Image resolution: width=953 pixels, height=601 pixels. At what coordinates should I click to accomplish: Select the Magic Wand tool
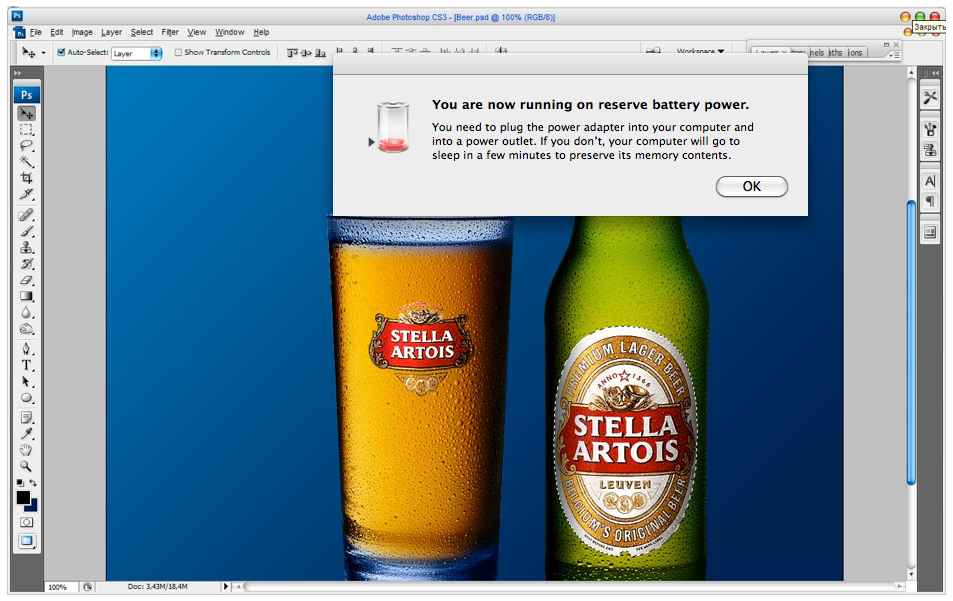[x=27, y=161]
